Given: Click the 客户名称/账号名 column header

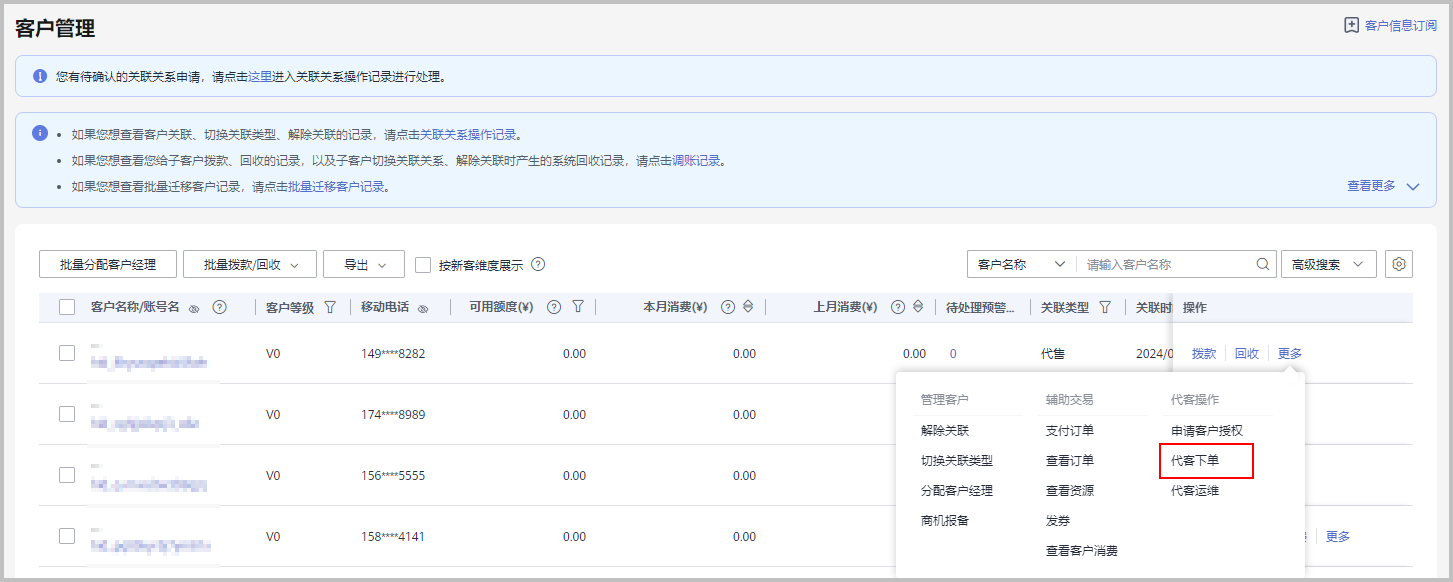Looking at the screenshot, I should [x=135, y=307].
